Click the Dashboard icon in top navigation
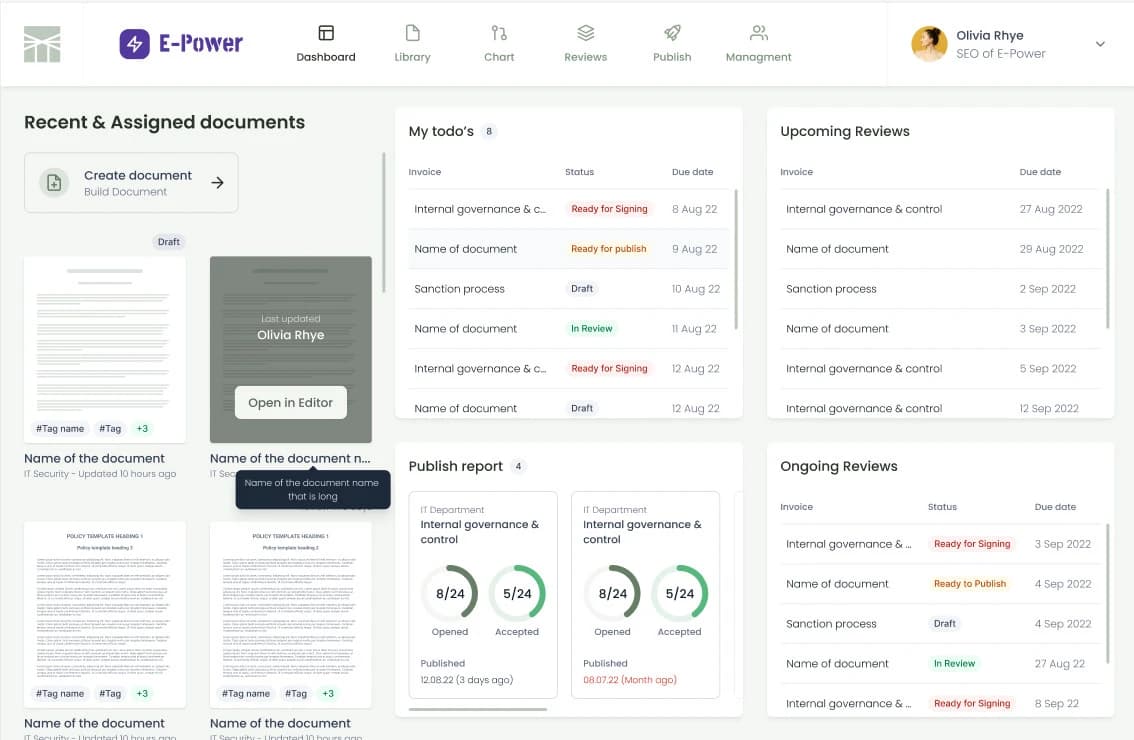This screenshot has width=1134, height=740. [326, 33]
